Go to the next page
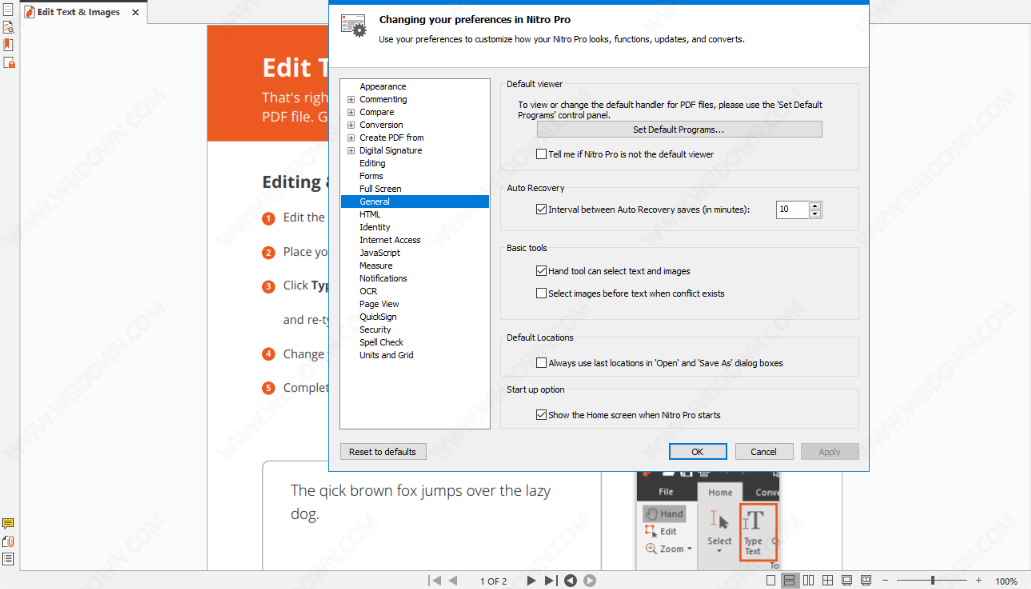This screenshot has width=1031, height=589. [531, 580]
